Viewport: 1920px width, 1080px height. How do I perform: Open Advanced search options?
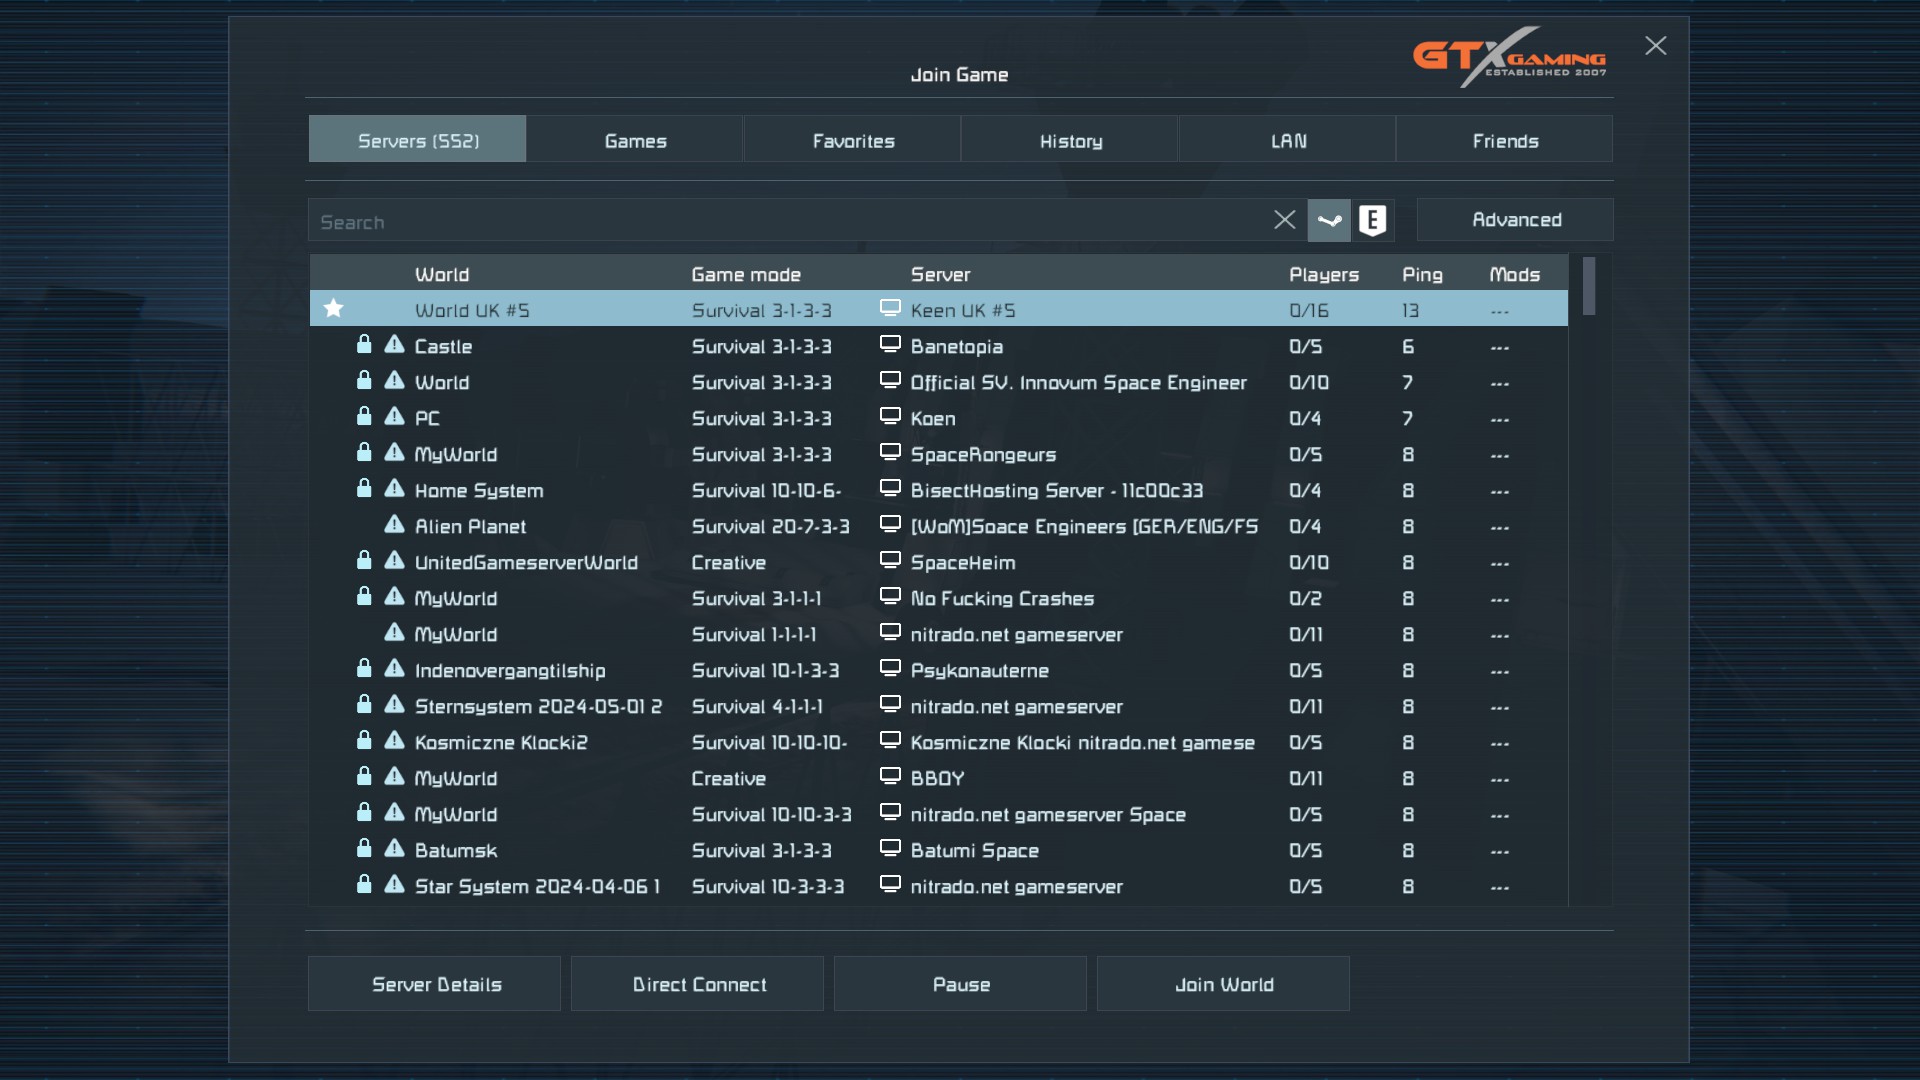(x=1515, y=220)
